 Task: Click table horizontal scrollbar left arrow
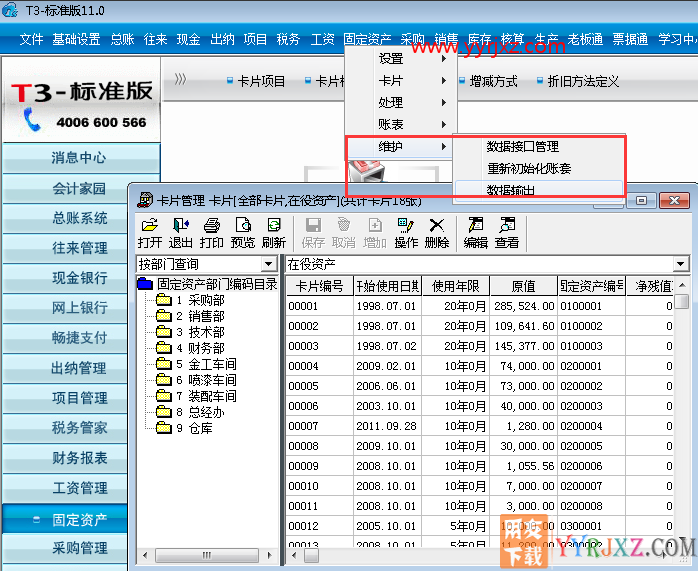click(294, 555)
